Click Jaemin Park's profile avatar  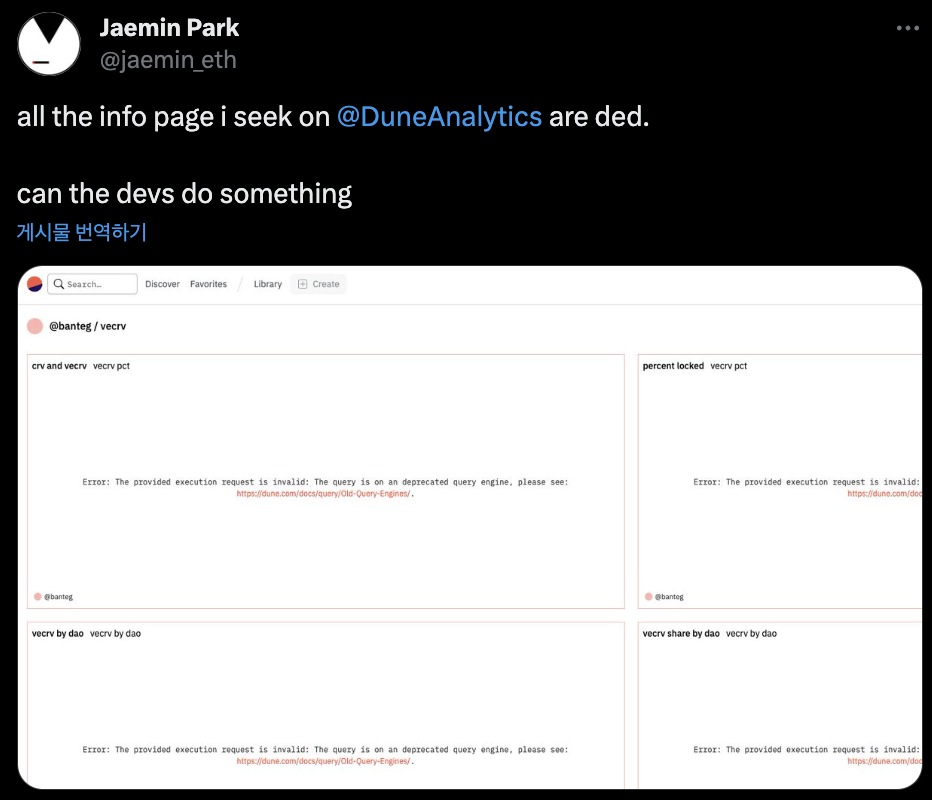coord(49,44)
